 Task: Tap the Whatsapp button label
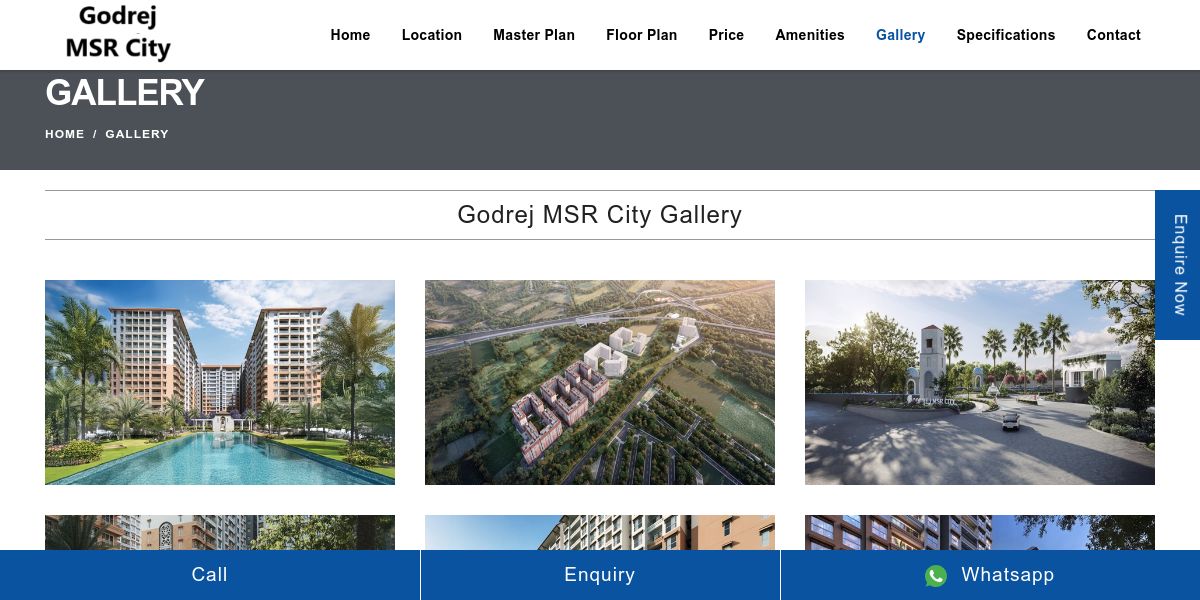click(1008, 575)
